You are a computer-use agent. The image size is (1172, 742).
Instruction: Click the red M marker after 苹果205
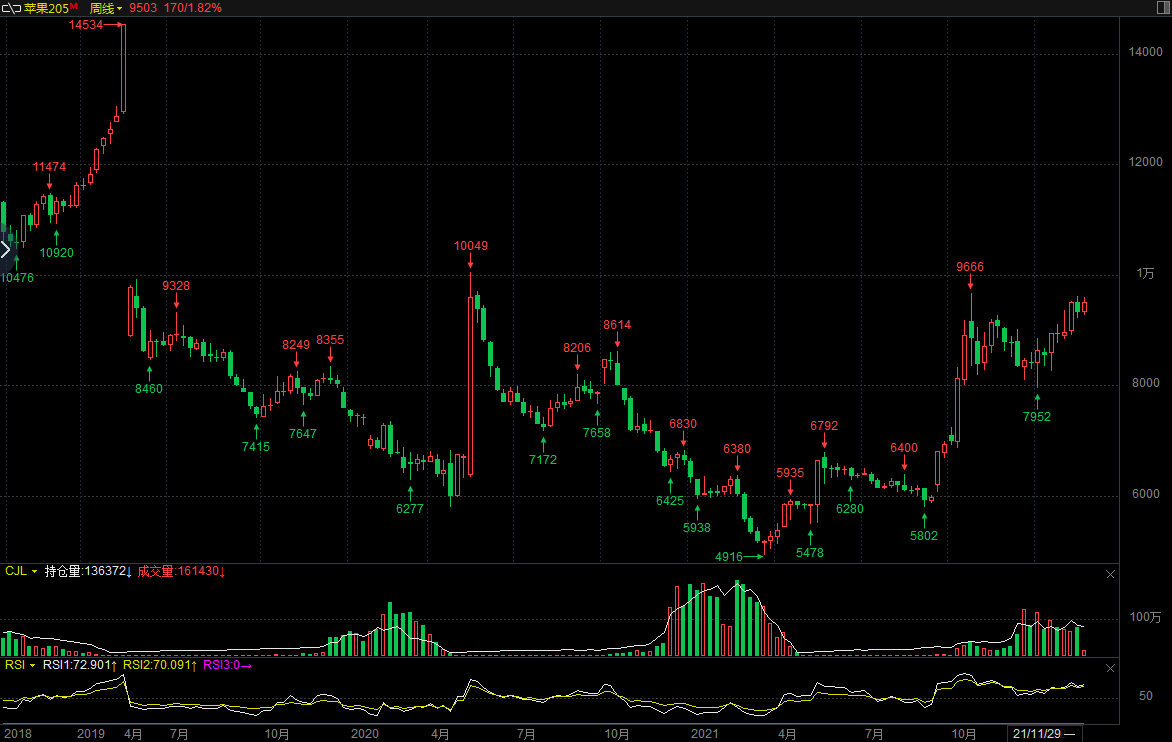click(x=74, y=6)
